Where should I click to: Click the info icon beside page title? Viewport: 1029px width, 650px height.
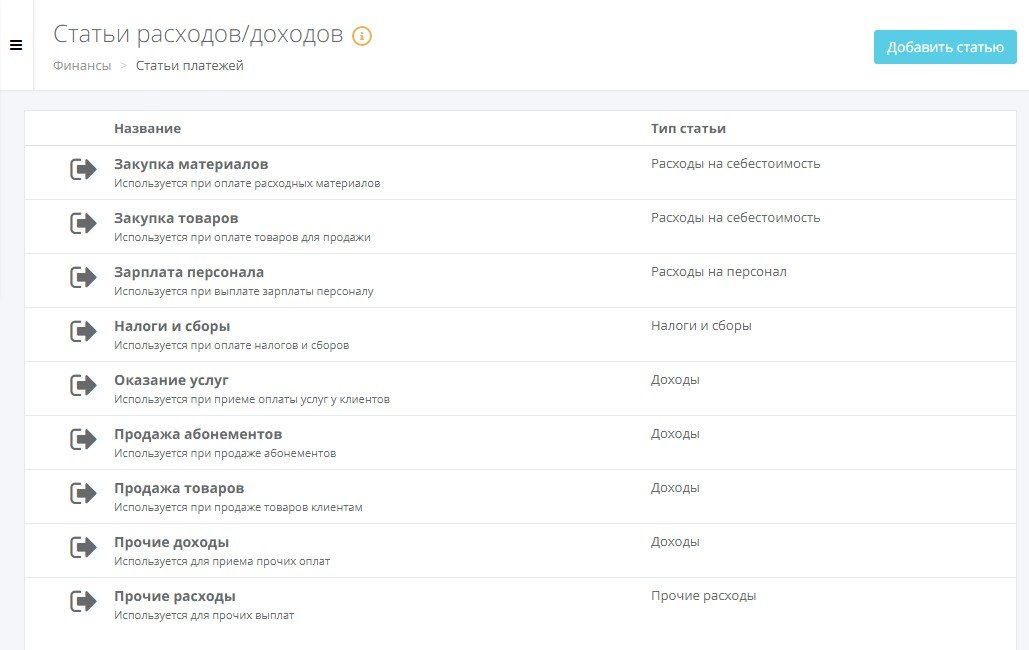point(362,35)
